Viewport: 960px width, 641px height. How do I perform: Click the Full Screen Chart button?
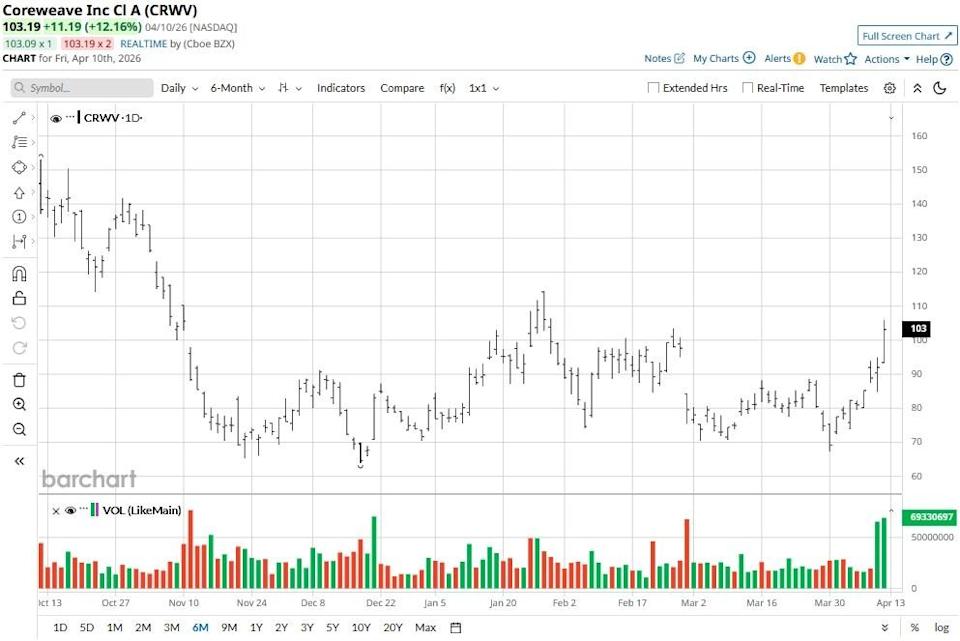point(905,35)
